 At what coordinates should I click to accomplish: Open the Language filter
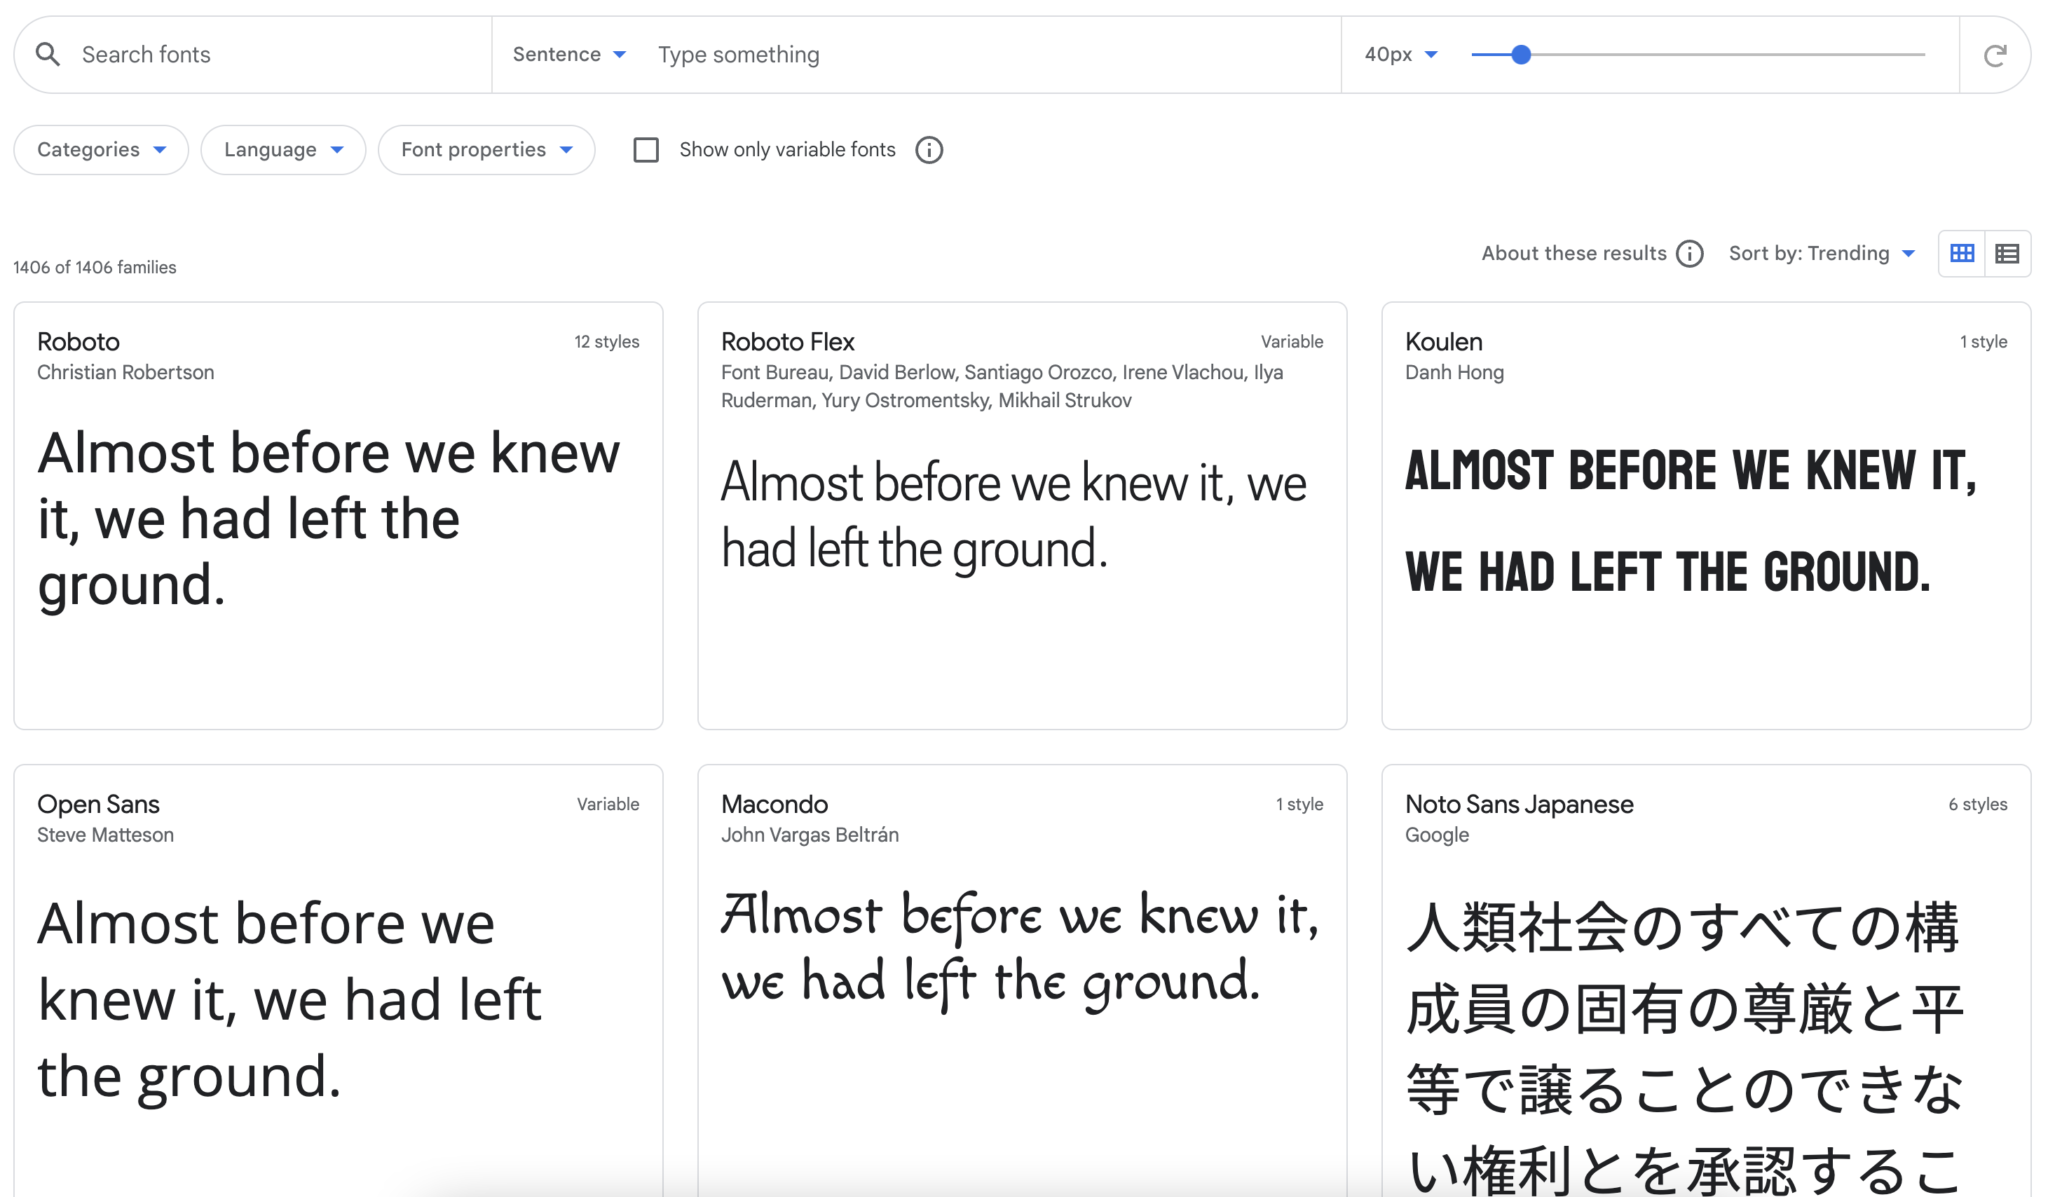283,149
